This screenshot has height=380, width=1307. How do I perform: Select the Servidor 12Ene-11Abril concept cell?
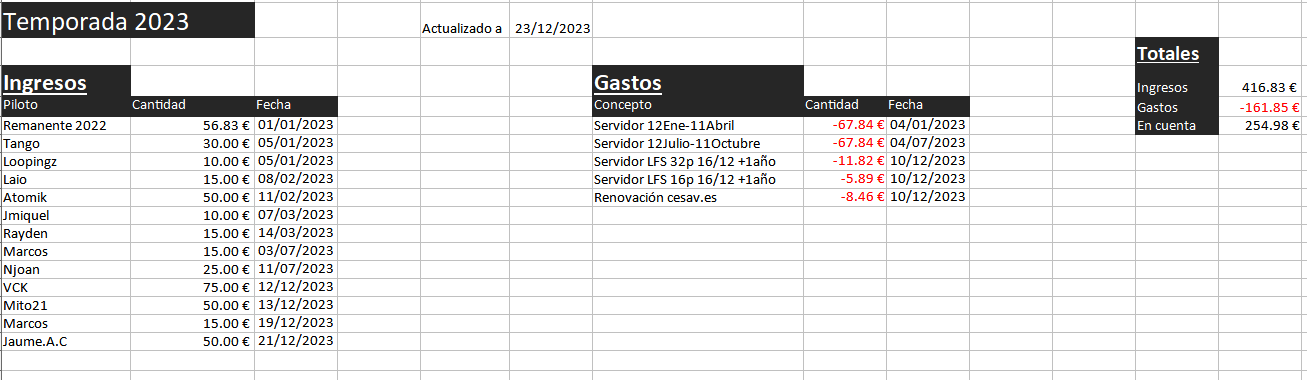698,125
